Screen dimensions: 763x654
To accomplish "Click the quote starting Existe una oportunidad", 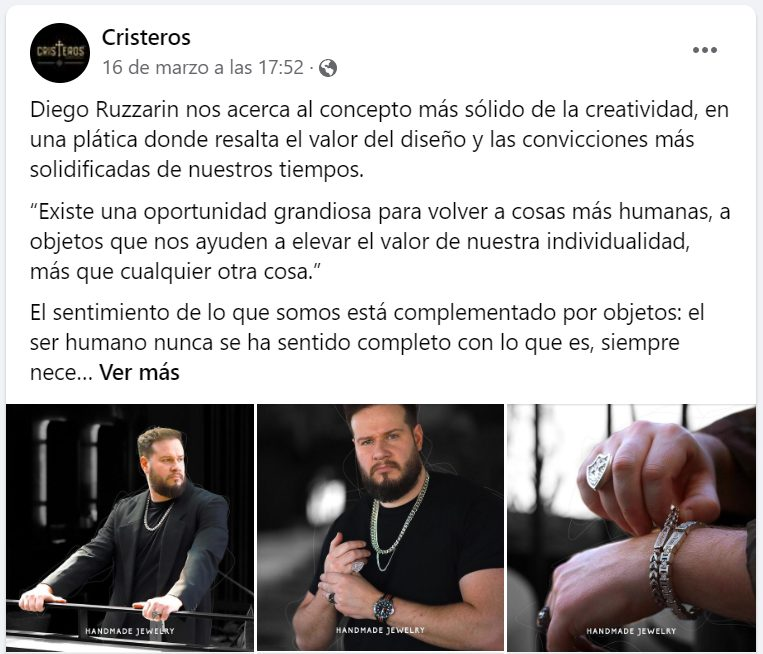I will tap(380, 242).
